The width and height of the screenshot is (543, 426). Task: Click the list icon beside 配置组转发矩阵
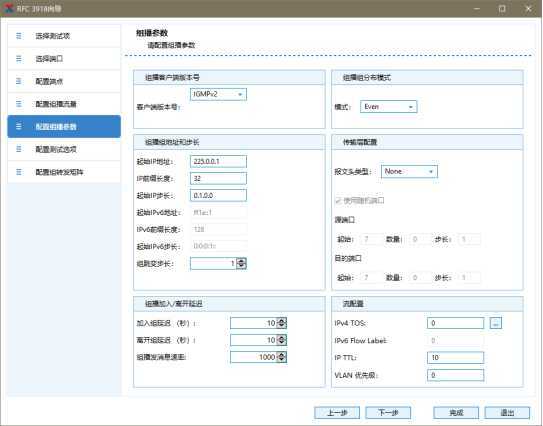(19, 172)
